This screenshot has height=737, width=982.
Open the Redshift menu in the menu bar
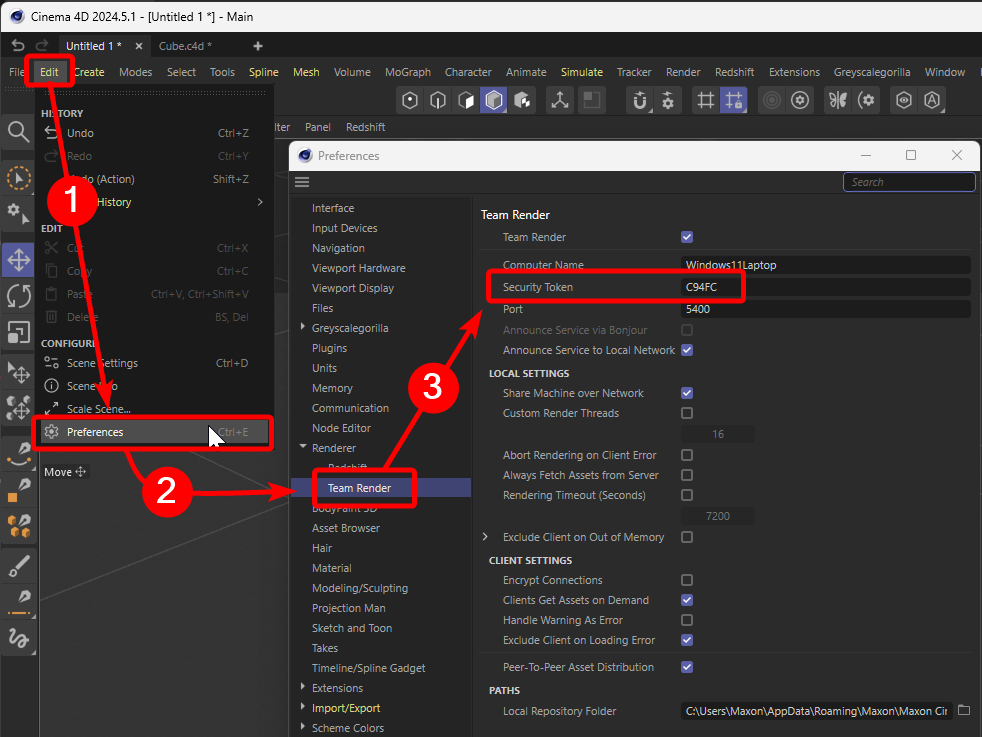click(734, 72)
